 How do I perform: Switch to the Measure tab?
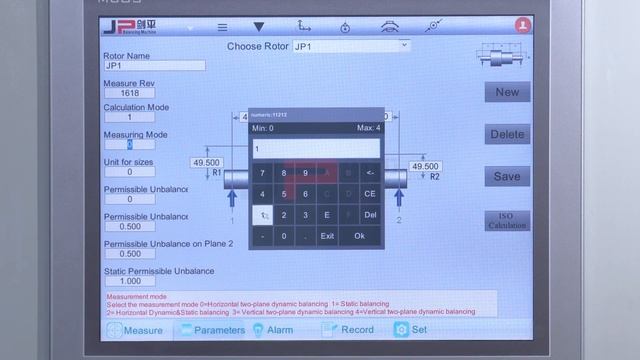pyautogui.click(x=136, y=330)
